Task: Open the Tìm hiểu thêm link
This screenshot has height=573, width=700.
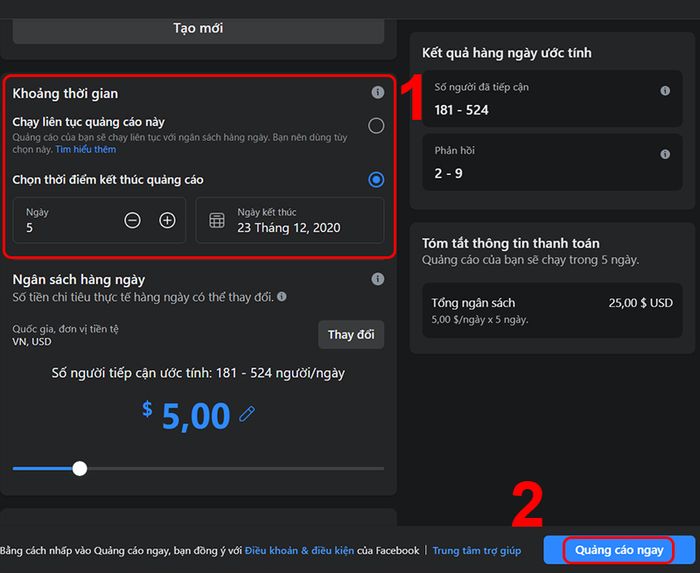Action: [x=86, y=149]
